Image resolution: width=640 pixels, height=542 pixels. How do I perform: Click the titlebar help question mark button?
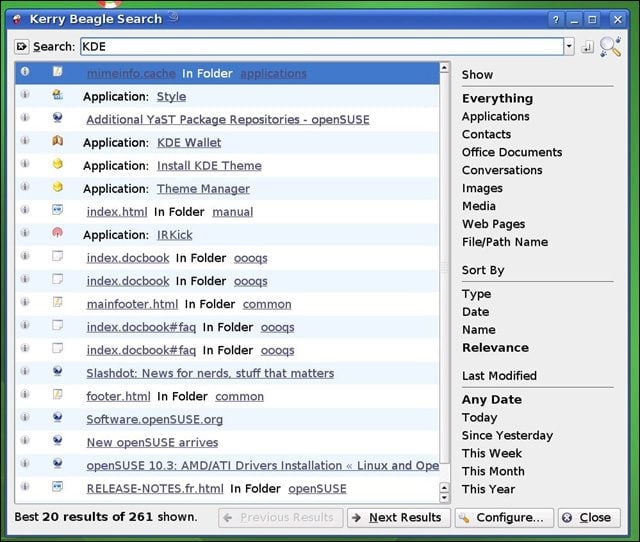click(x=556, y=20)
